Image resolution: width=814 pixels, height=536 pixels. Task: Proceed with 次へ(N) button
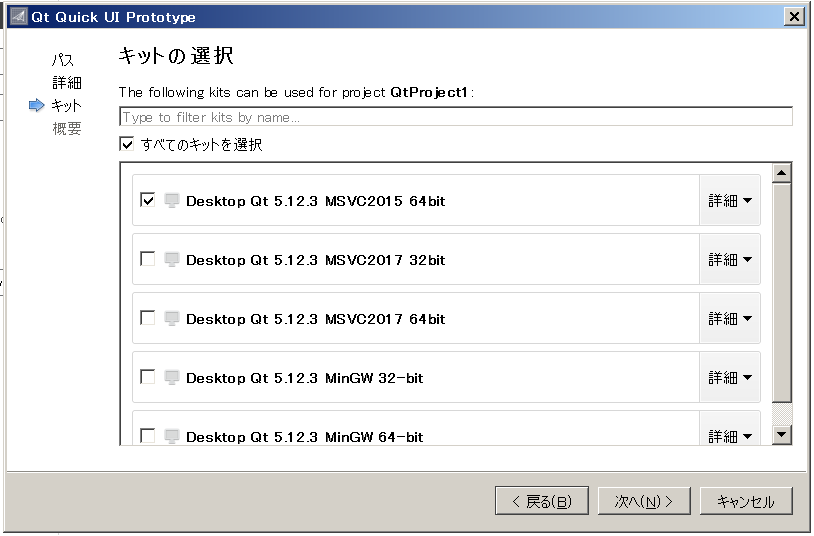pos(644,501)
